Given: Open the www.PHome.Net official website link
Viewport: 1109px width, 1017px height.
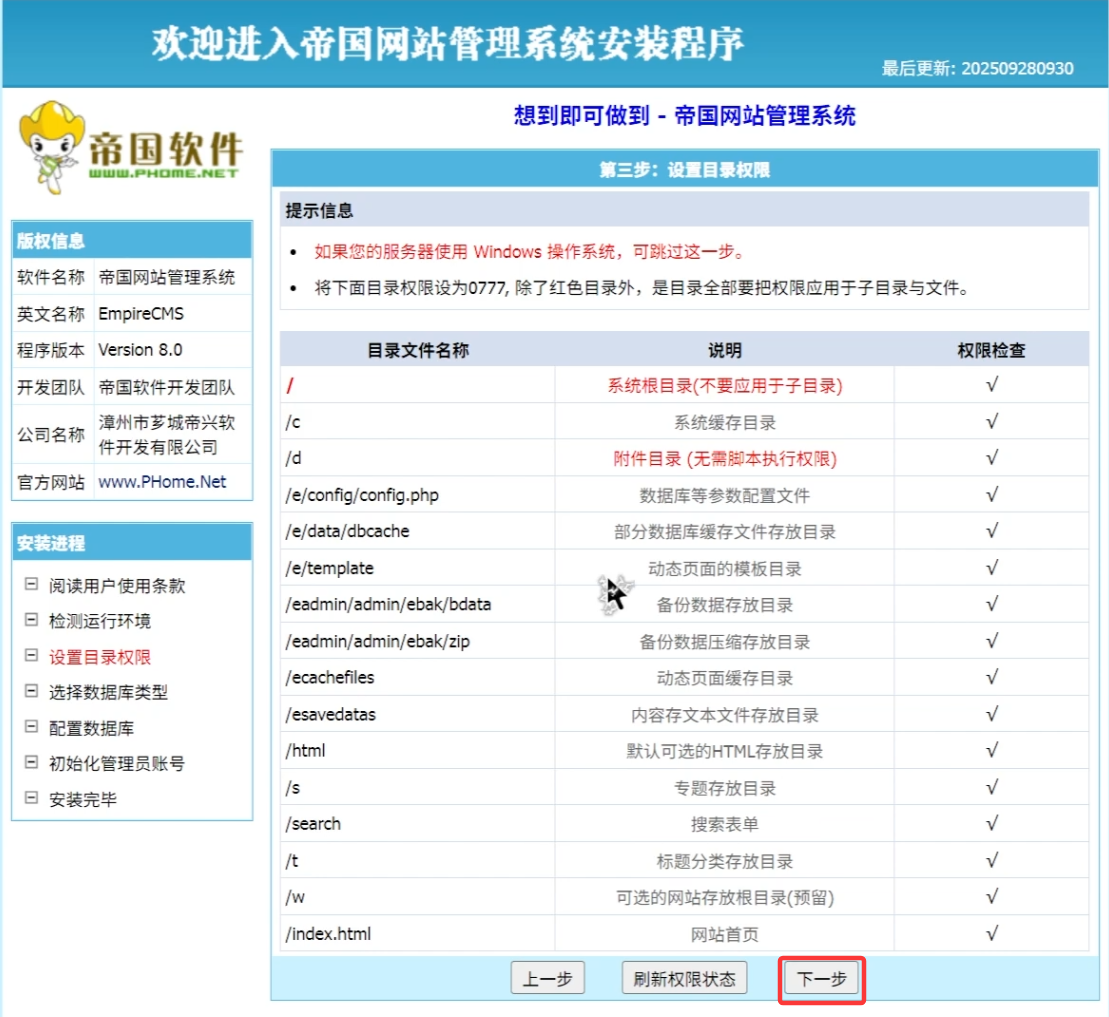Looking at the screenshot, I should tap(162, 482).
